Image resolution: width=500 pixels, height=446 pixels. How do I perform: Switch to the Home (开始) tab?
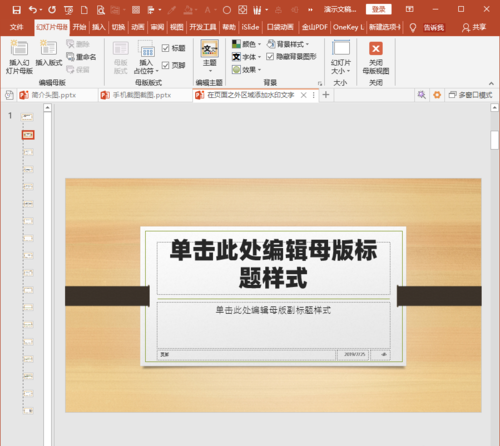pyautogui.click(x=79, y=27)
